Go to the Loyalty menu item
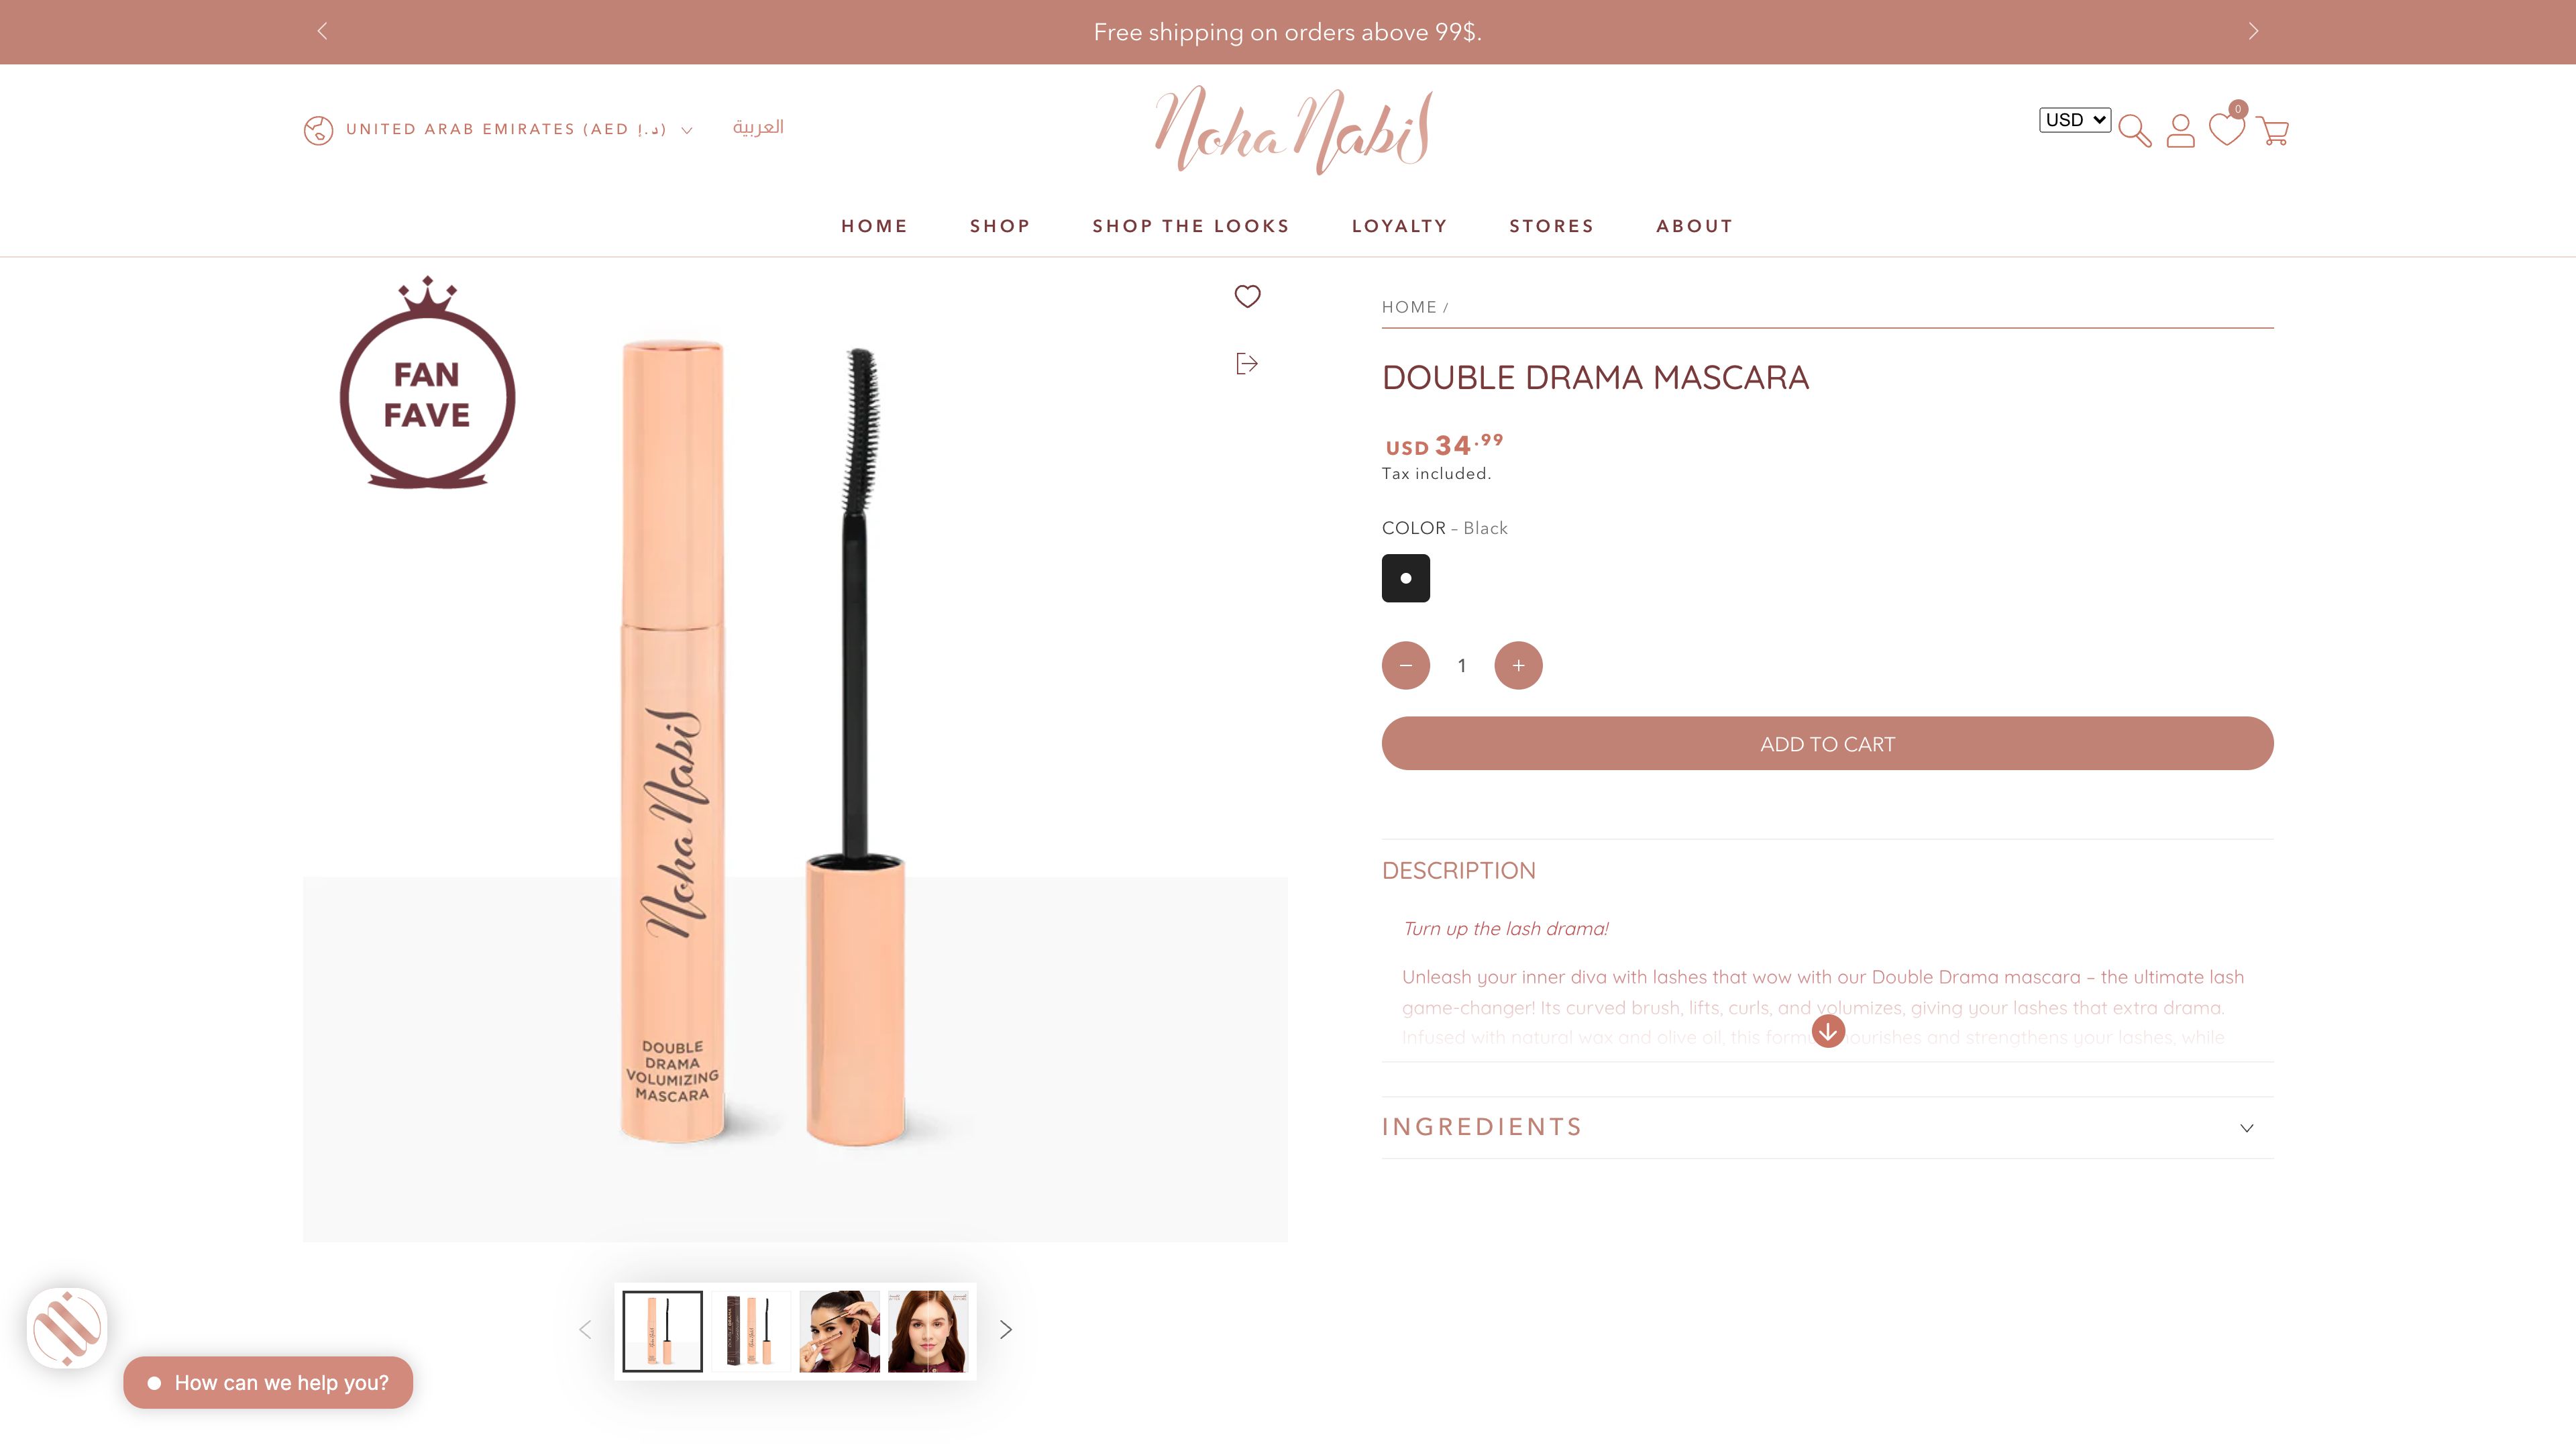The image size is (2576, 1449). 1399,226
